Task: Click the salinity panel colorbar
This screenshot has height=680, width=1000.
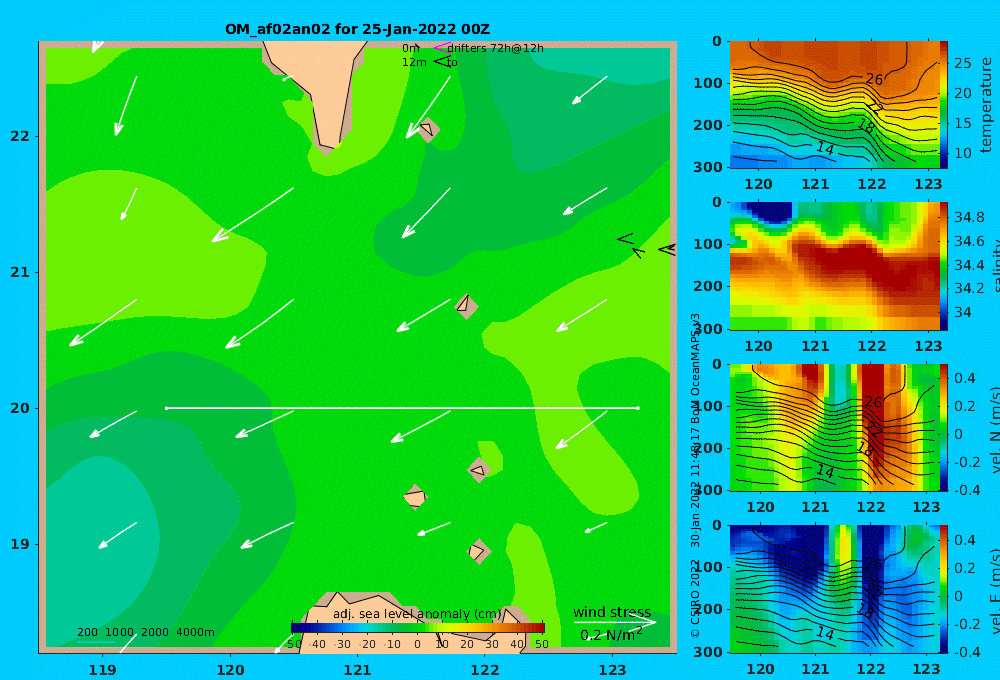Action: pos(943,266)
